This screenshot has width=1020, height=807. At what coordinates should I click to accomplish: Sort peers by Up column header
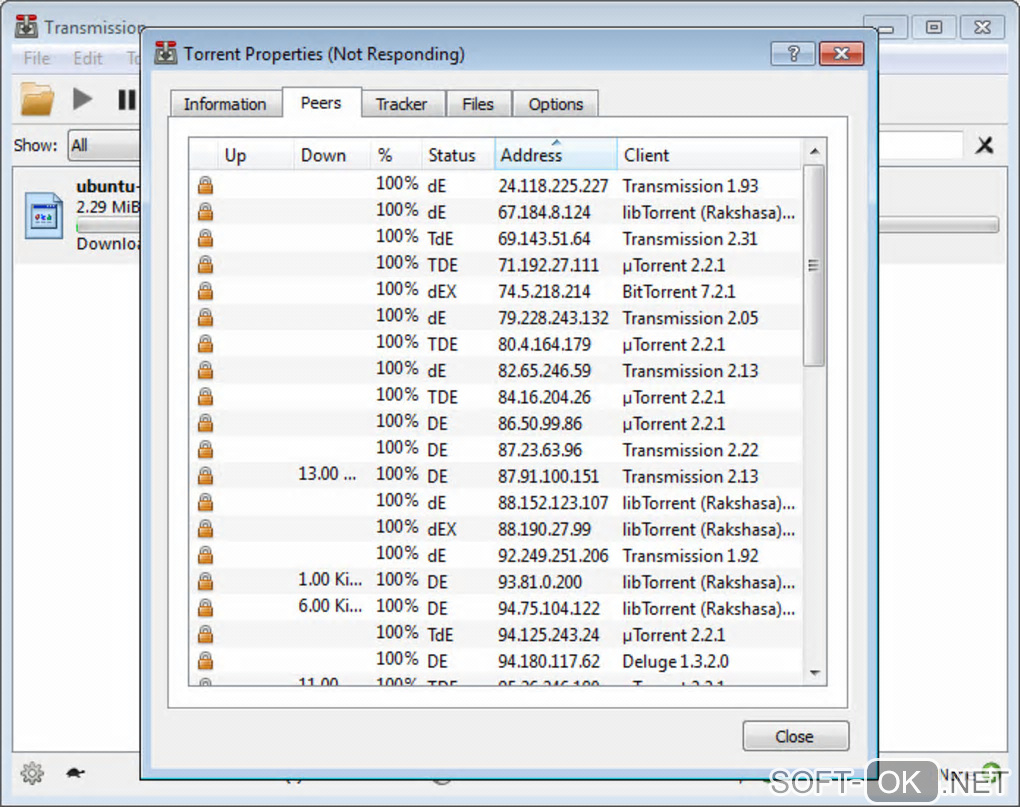click(254, 155)
